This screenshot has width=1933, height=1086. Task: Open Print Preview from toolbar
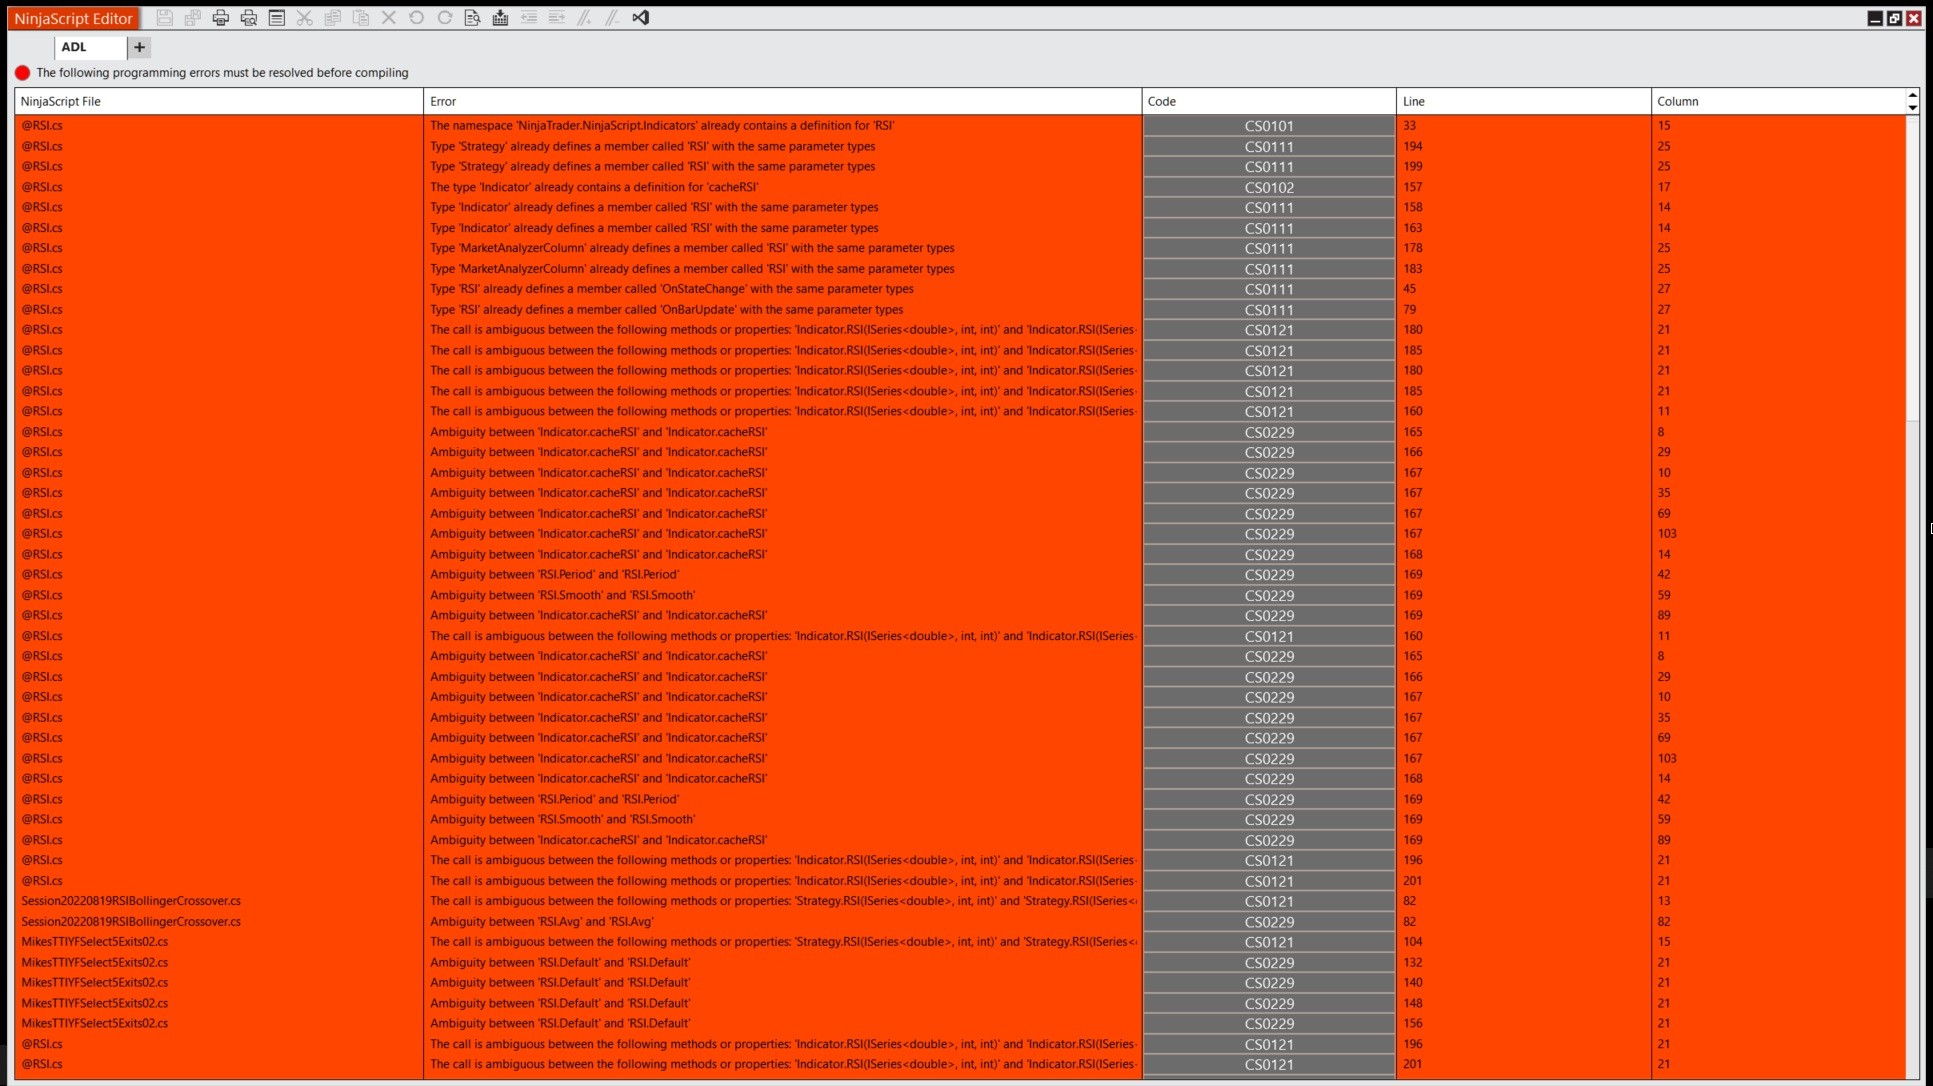coord(249,18)
